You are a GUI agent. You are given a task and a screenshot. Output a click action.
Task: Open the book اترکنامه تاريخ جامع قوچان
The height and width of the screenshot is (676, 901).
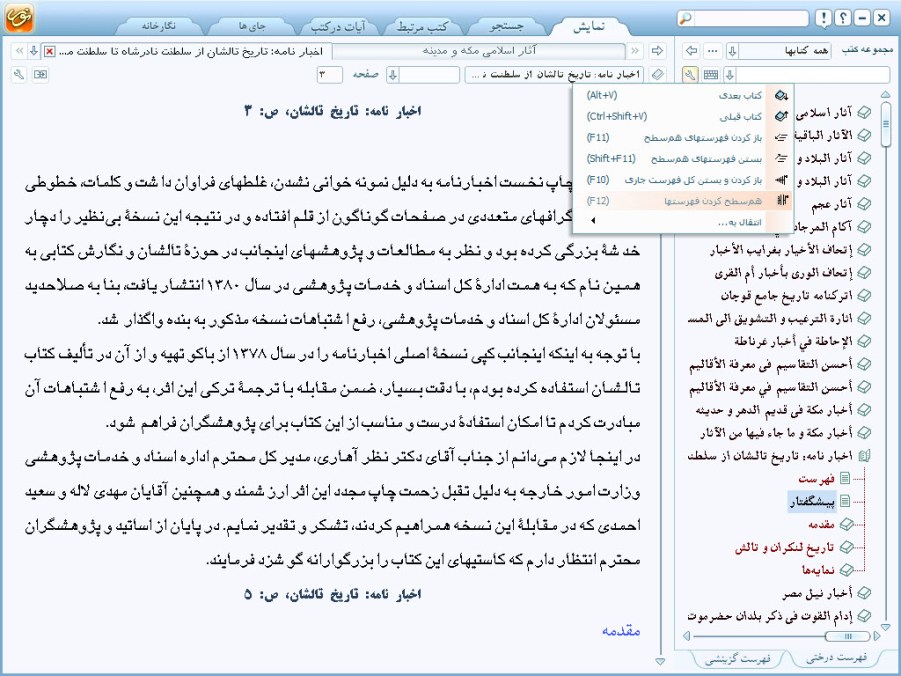point(786,296)
